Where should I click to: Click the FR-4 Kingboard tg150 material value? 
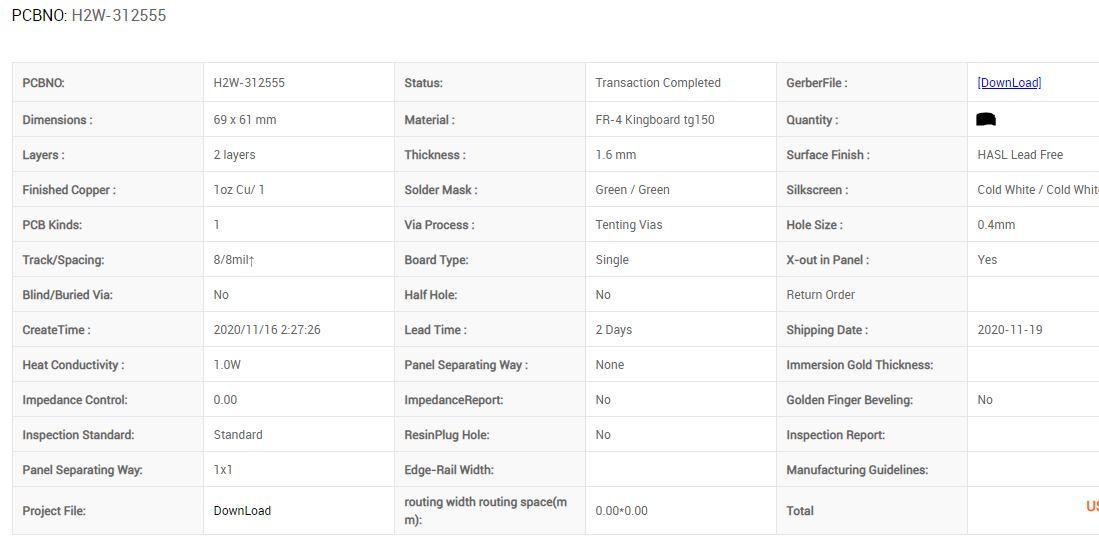[x=655, y=120]
